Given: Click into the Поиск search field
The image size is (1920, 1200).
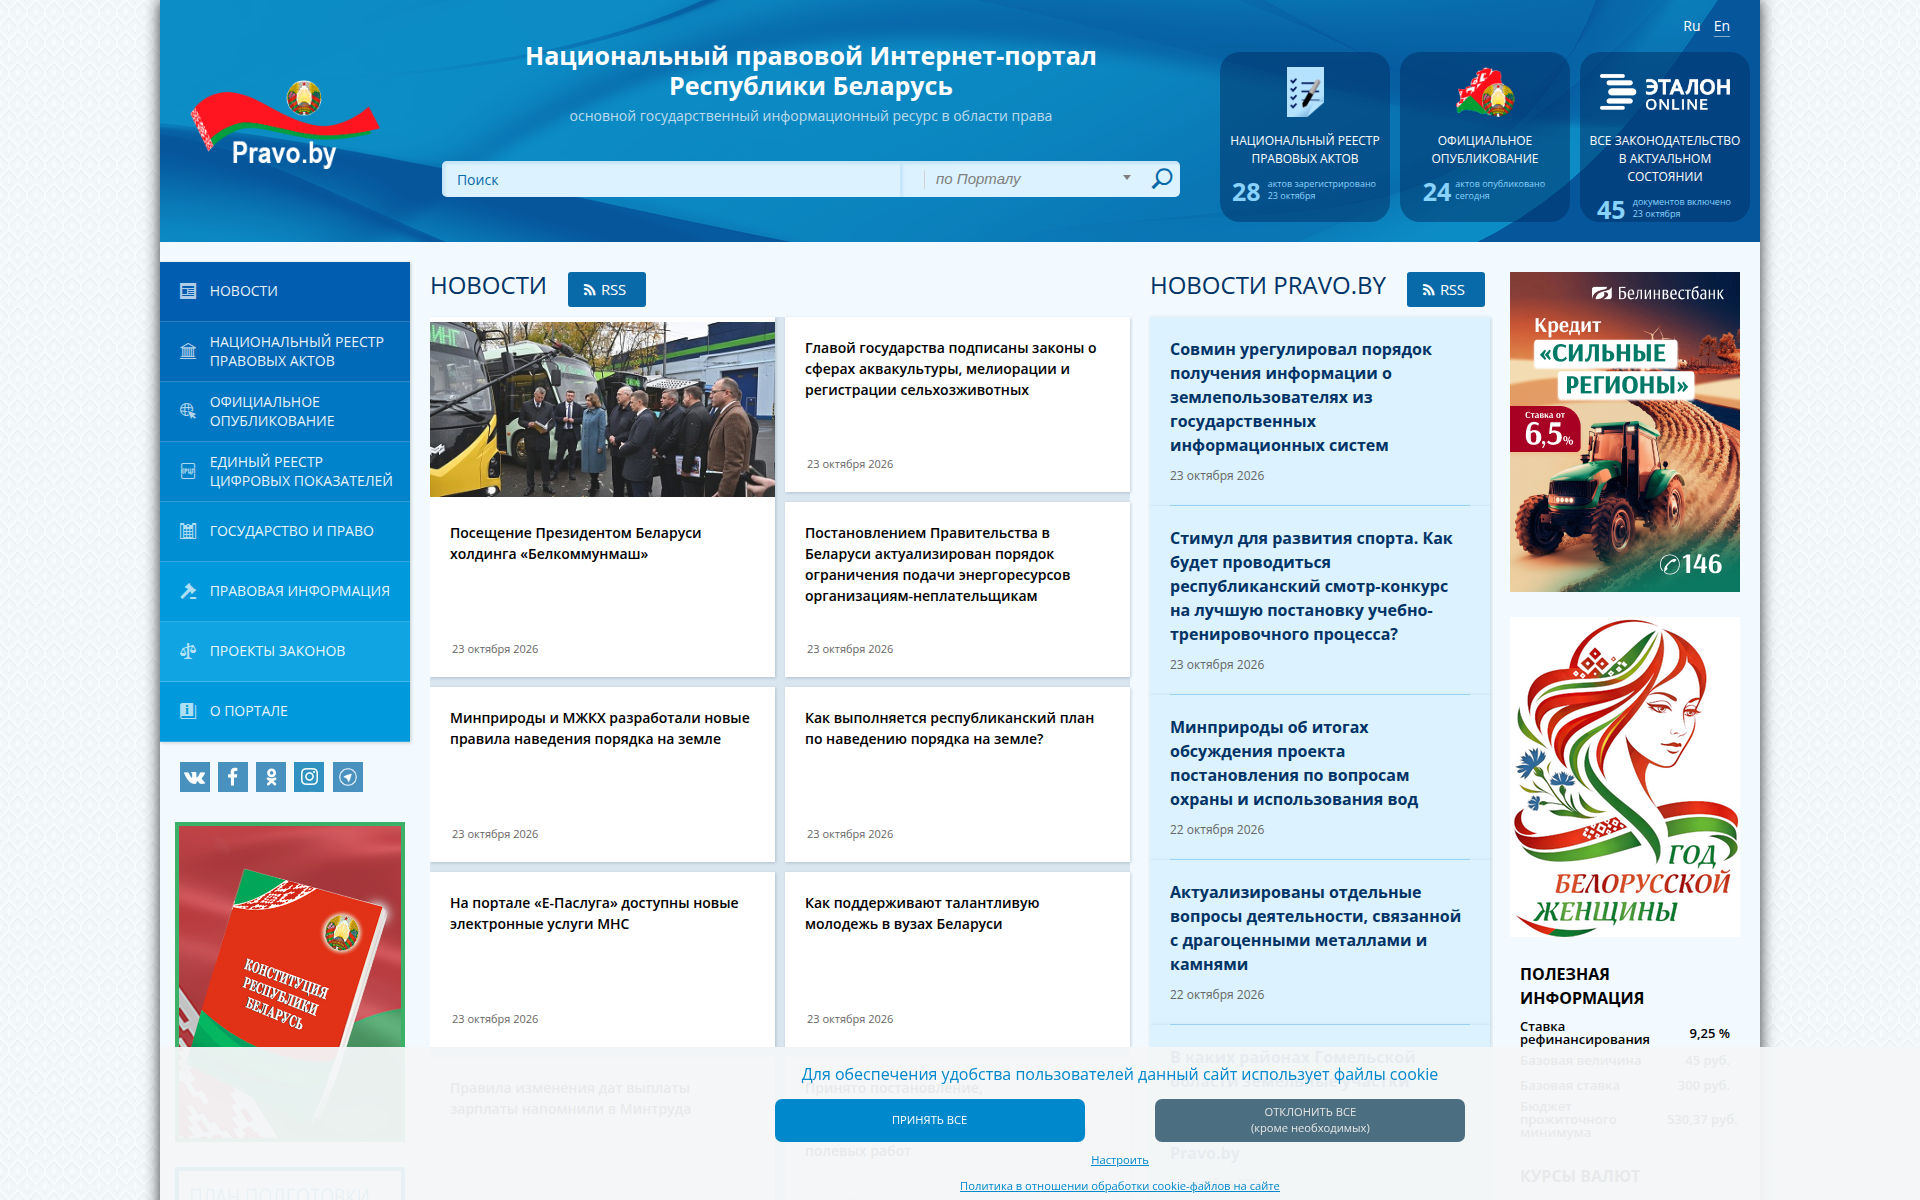Looking at the screenshot, I should click(671, 179).
